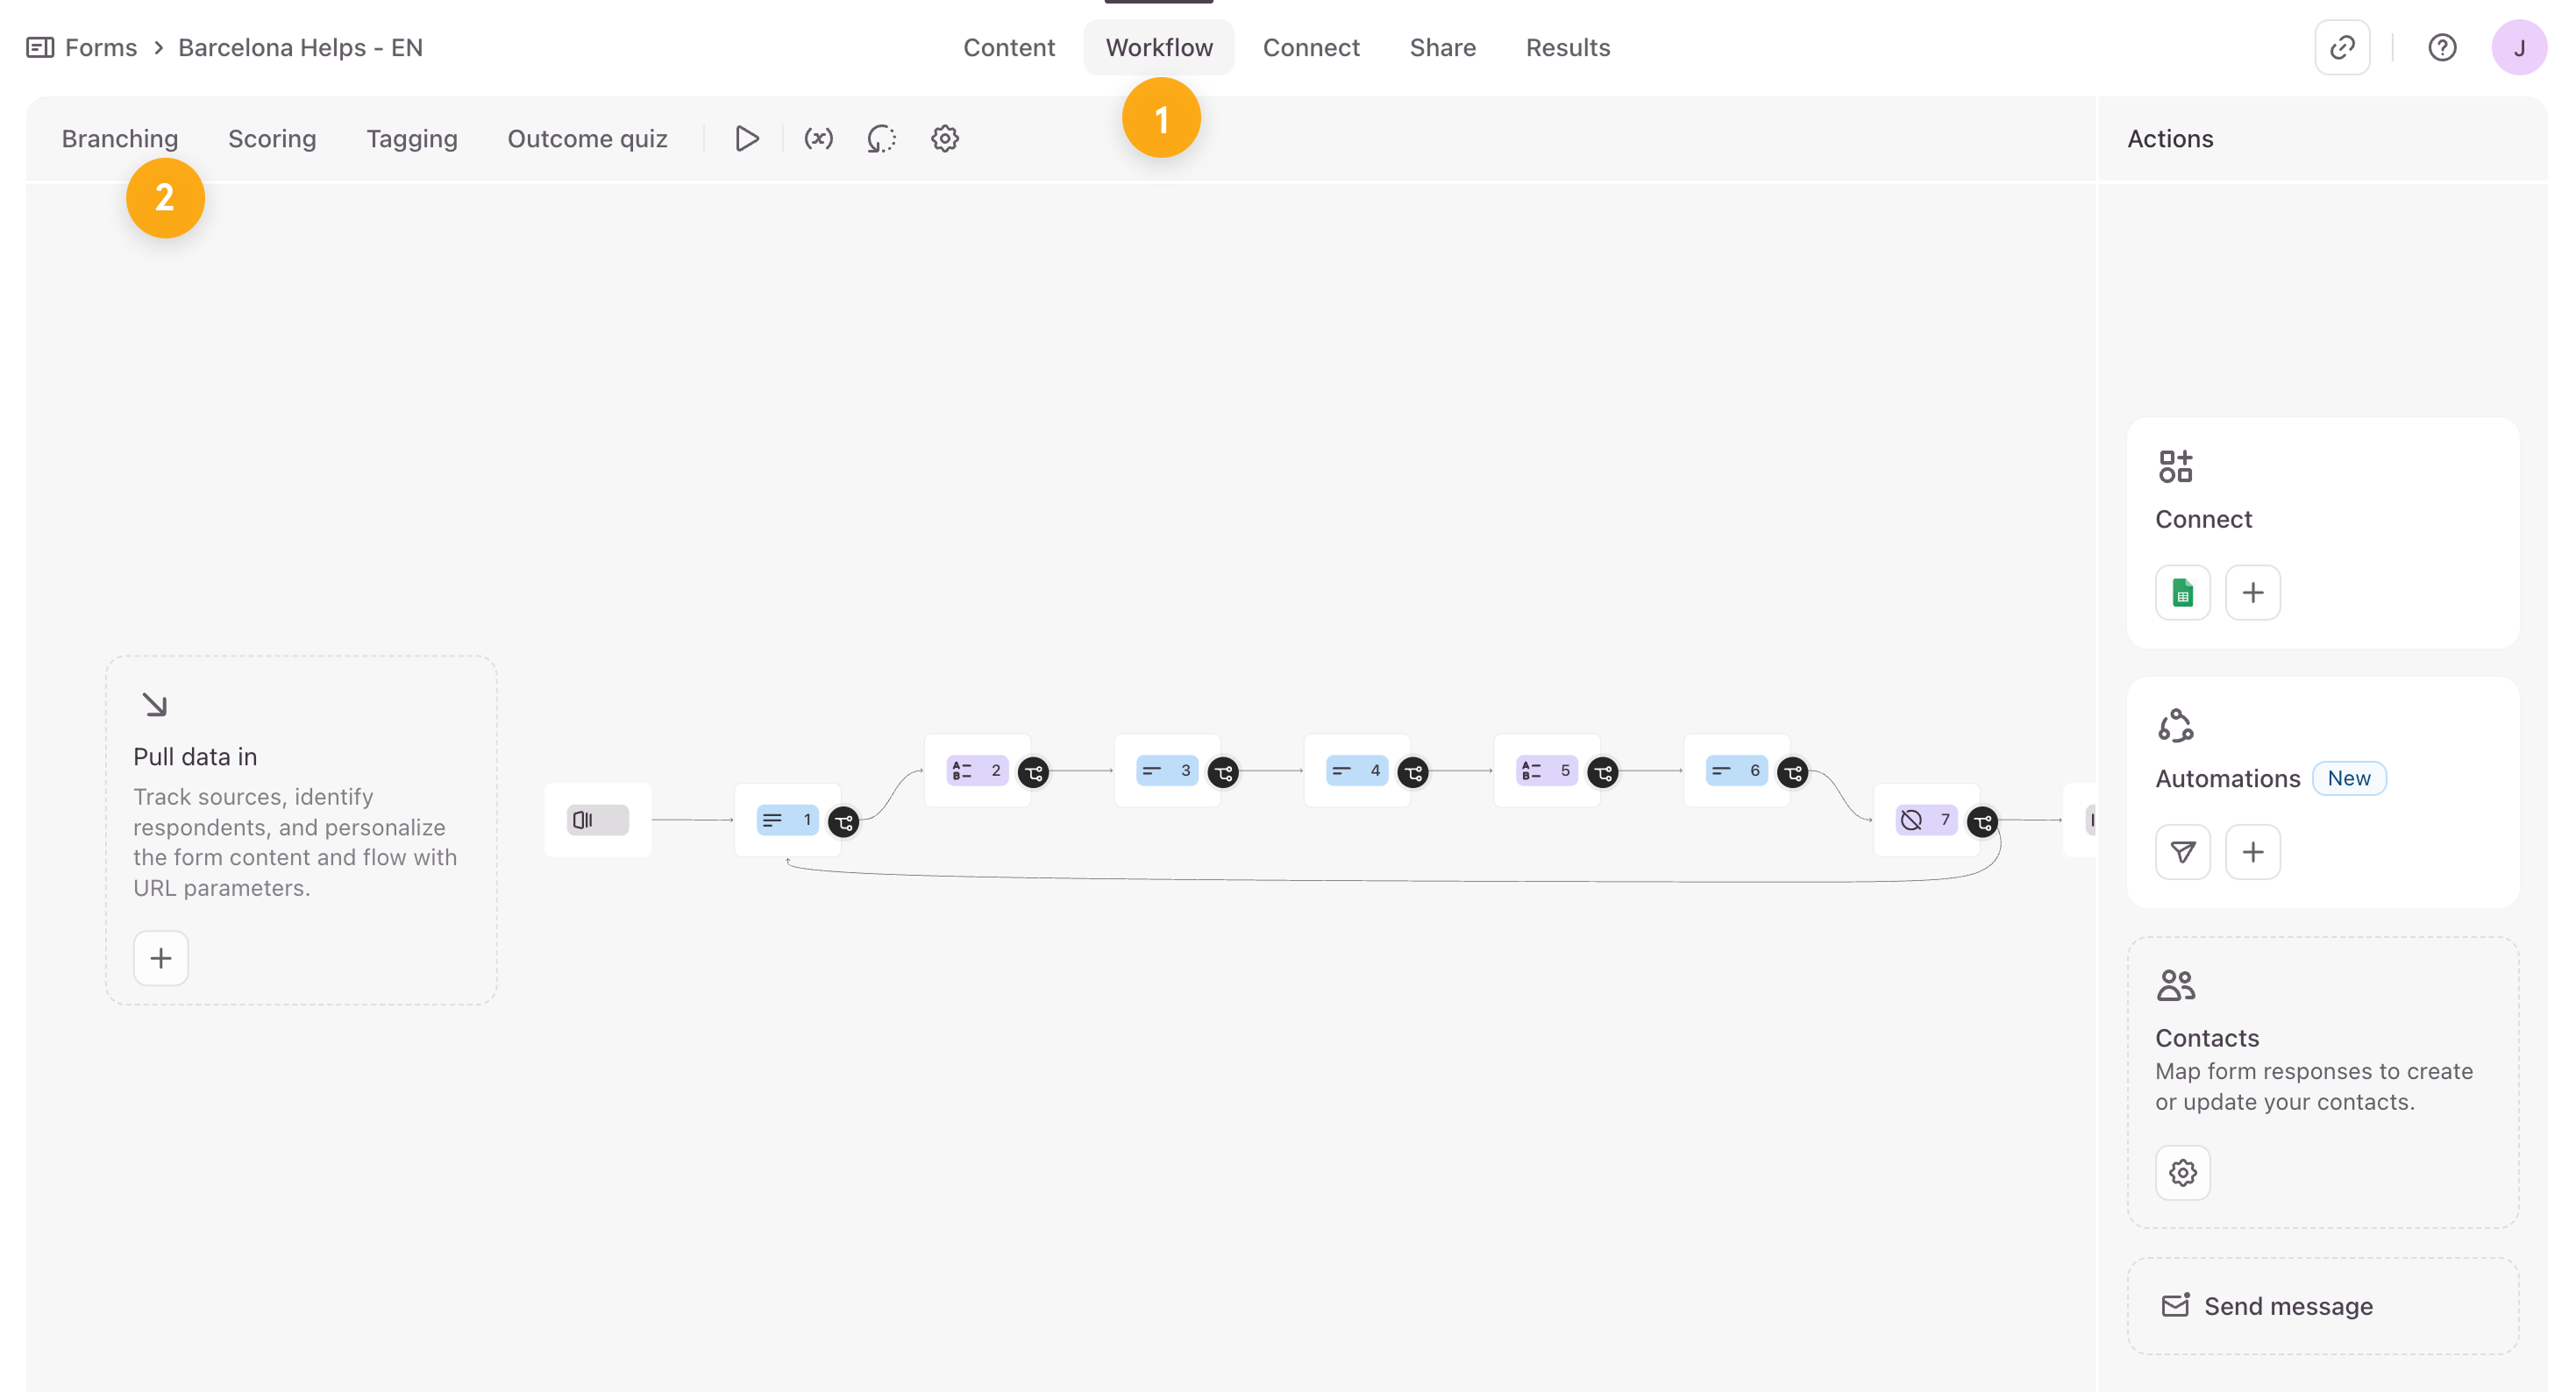Click the Connect apps grid icon

coord(2174,466)
